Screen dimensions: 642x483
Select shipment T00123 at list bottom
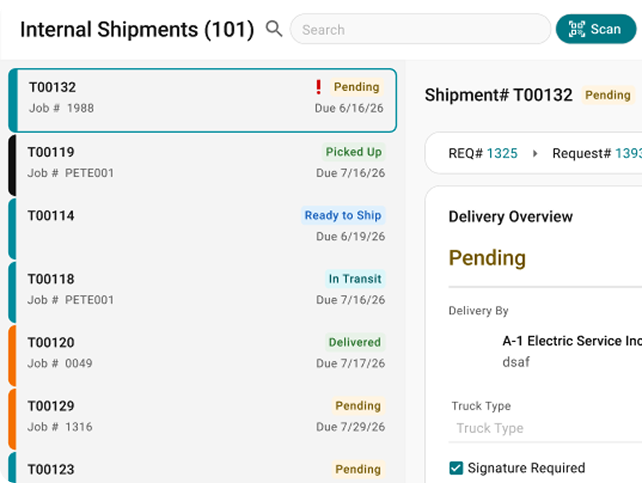[x=202, y=467]
